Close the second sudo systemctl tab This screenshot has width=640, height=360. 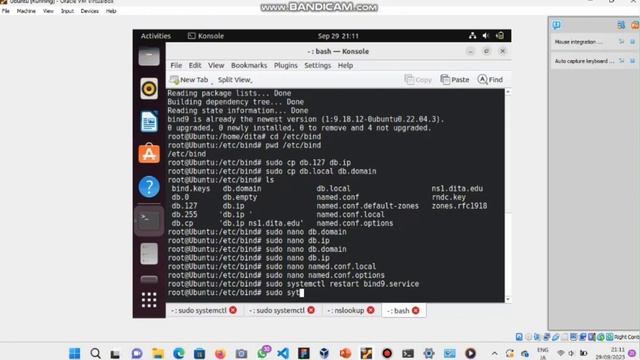tap(311, 310)
